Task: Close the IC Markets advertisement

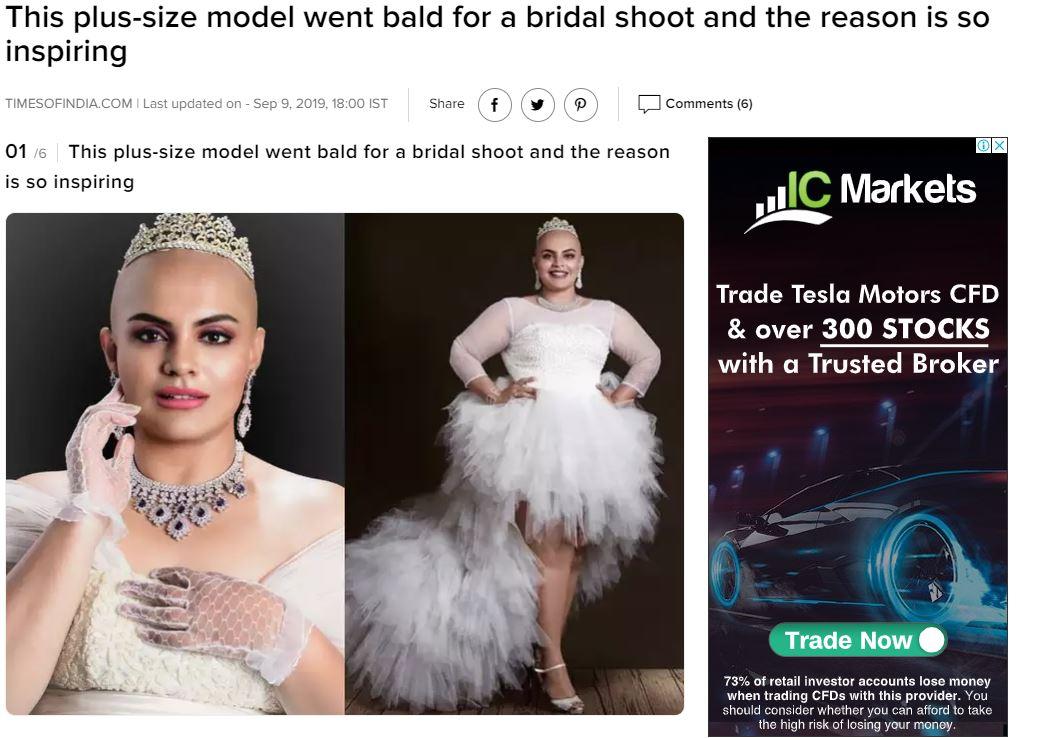Action: pyautogui.click(x=999, y=146)
